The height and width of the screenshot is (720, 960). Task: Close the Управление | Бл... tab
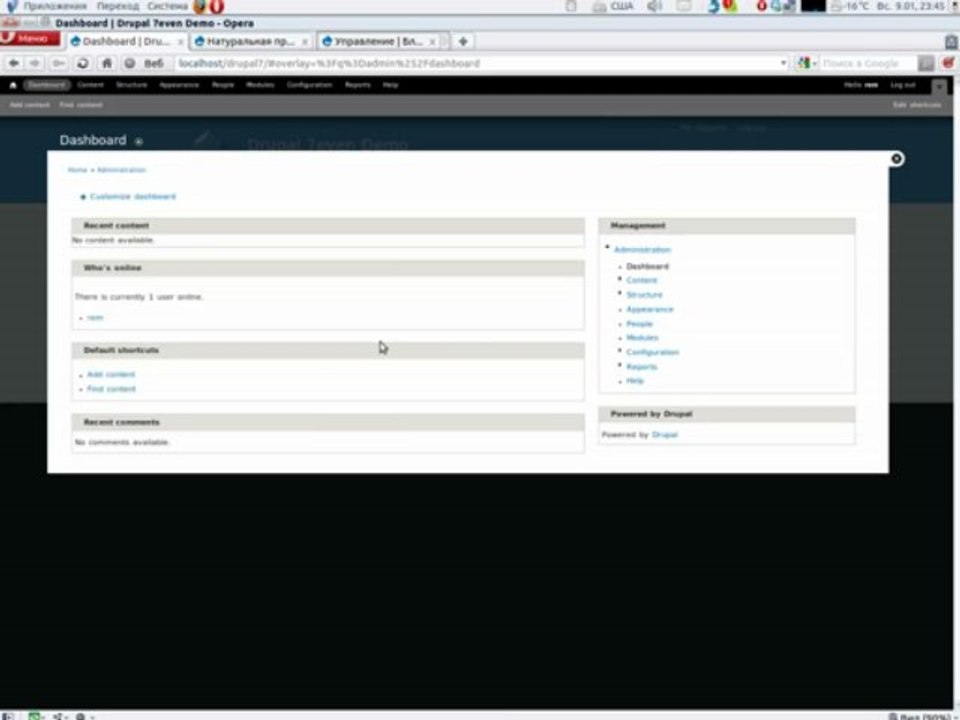pos(432,42)
